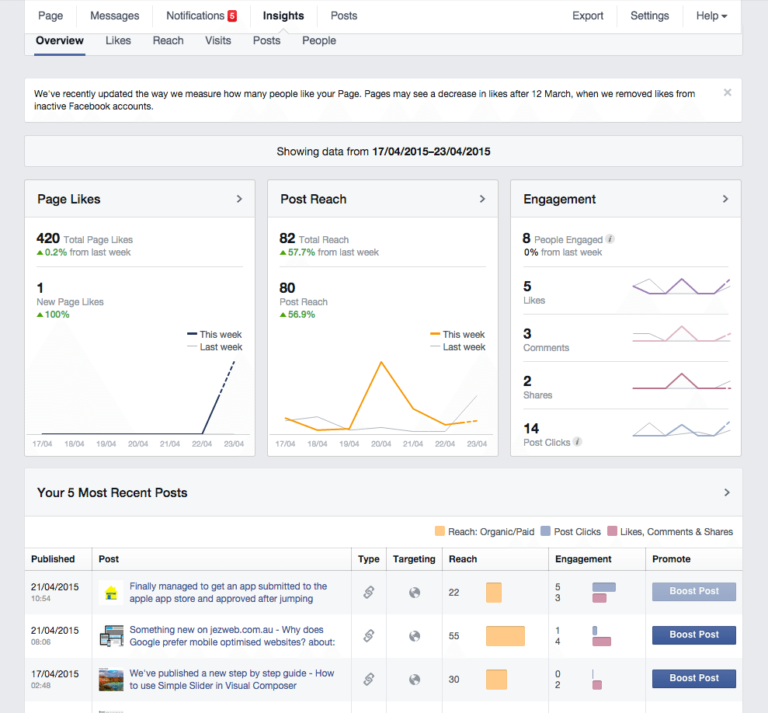Click the info icon next to People Engaged
The image size is (768, 713).
610,239
